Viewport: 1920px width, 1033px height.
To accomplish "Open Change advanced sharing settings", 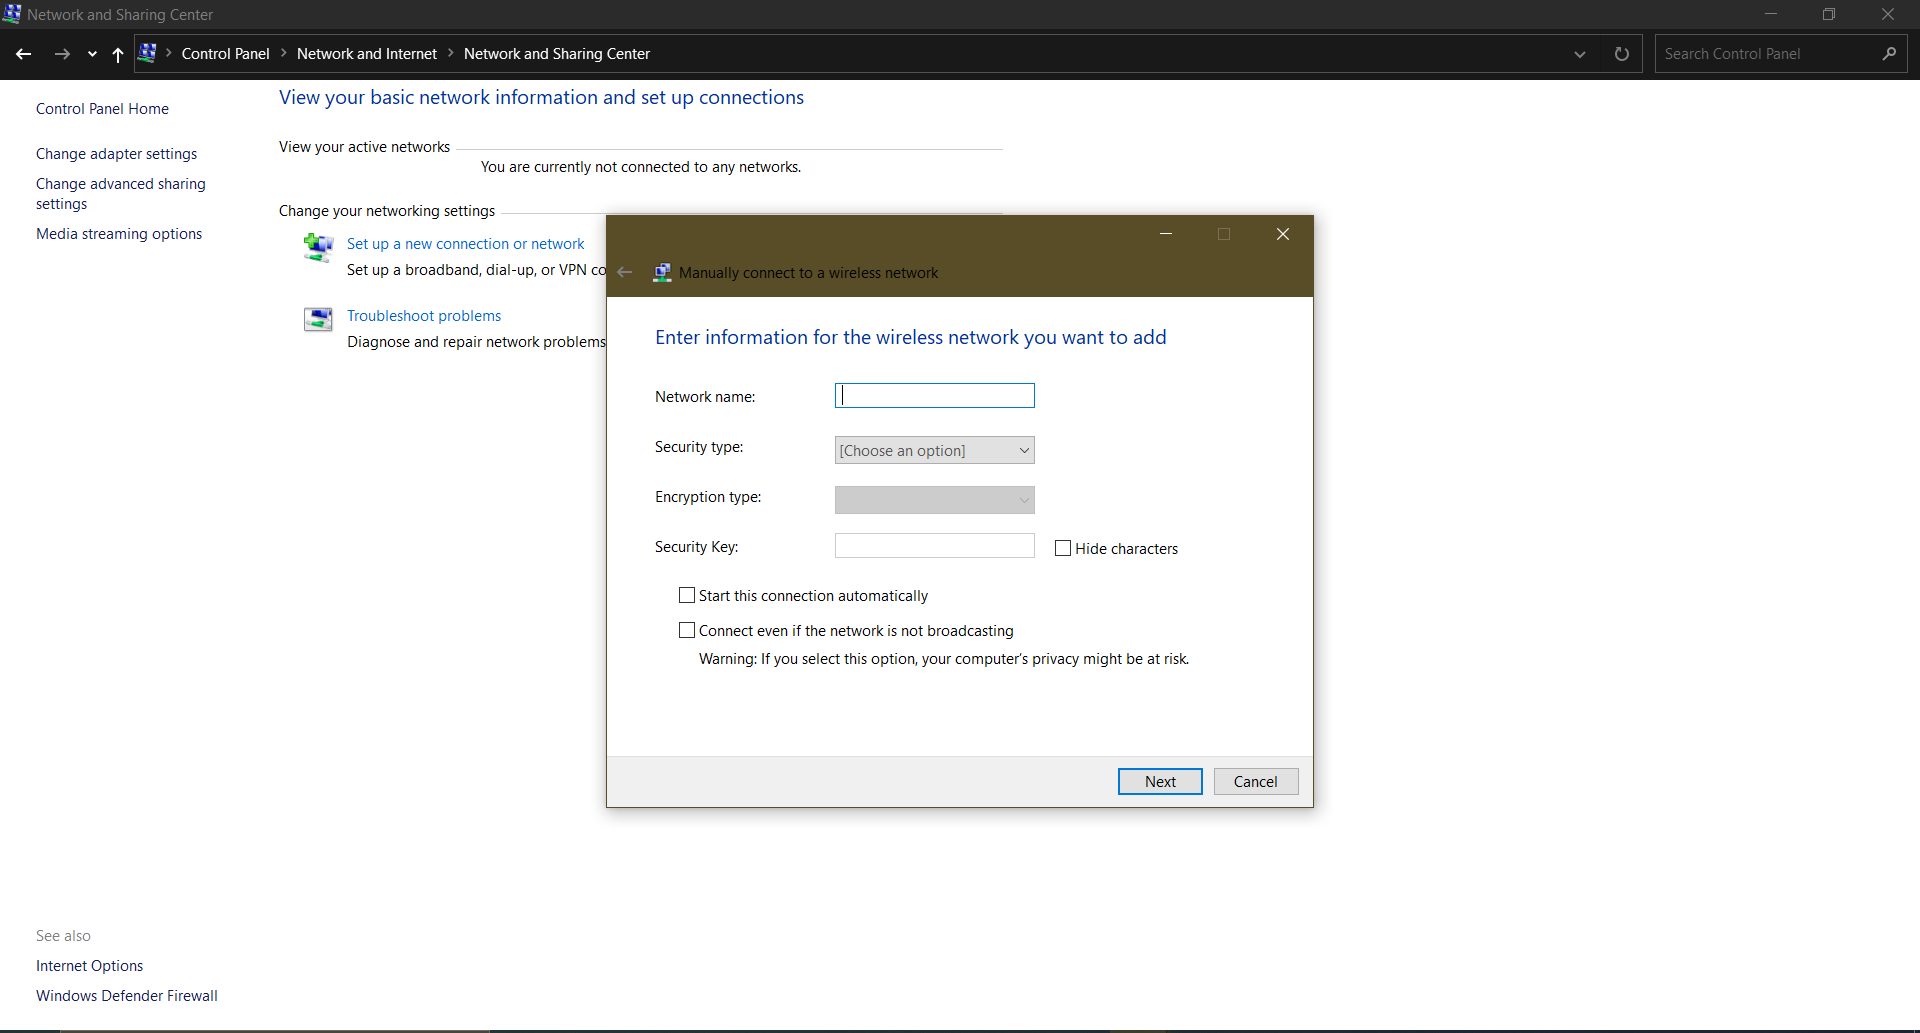I will (121, 194).
